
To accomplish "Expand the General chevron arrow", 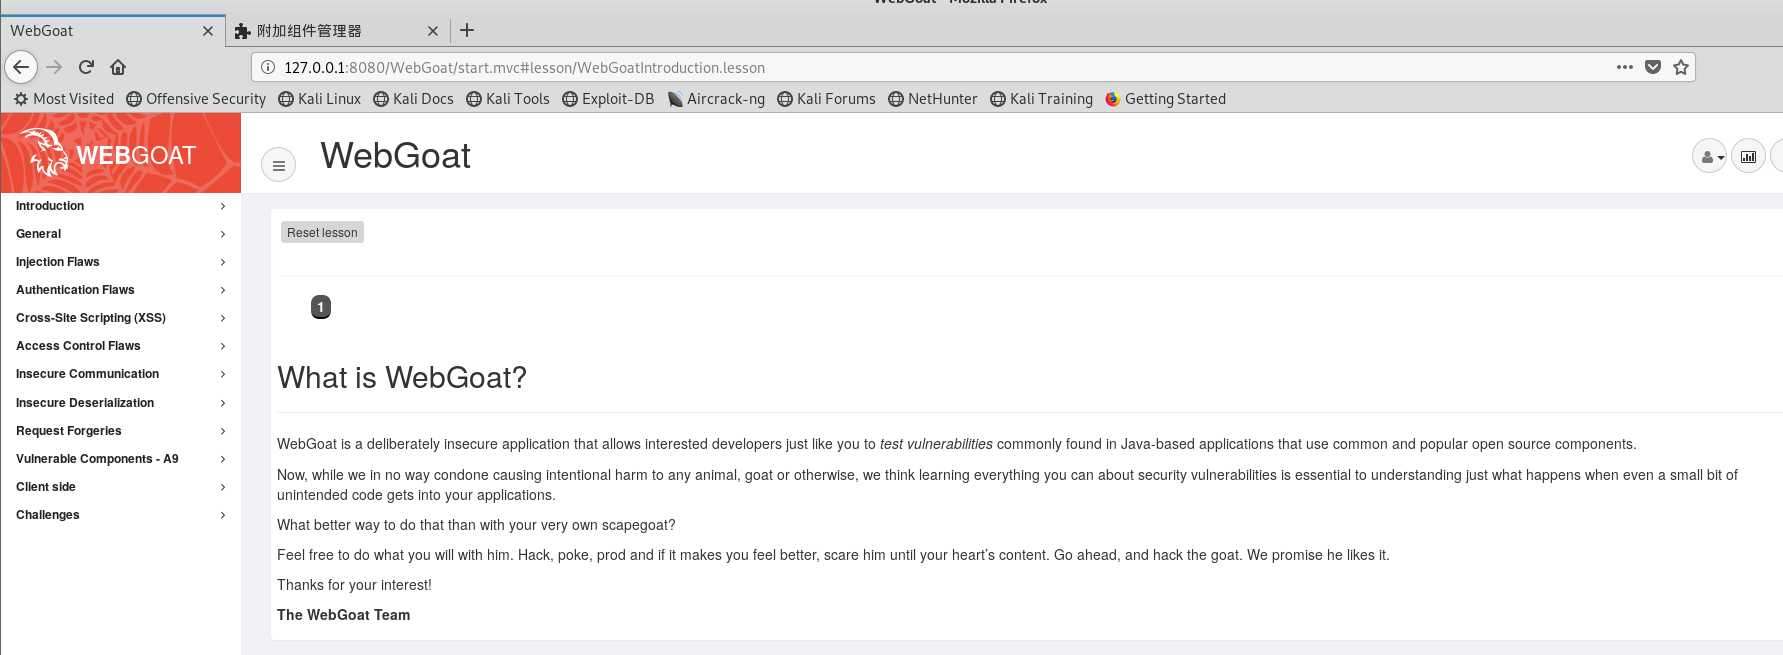I will [x=223, y=234].
